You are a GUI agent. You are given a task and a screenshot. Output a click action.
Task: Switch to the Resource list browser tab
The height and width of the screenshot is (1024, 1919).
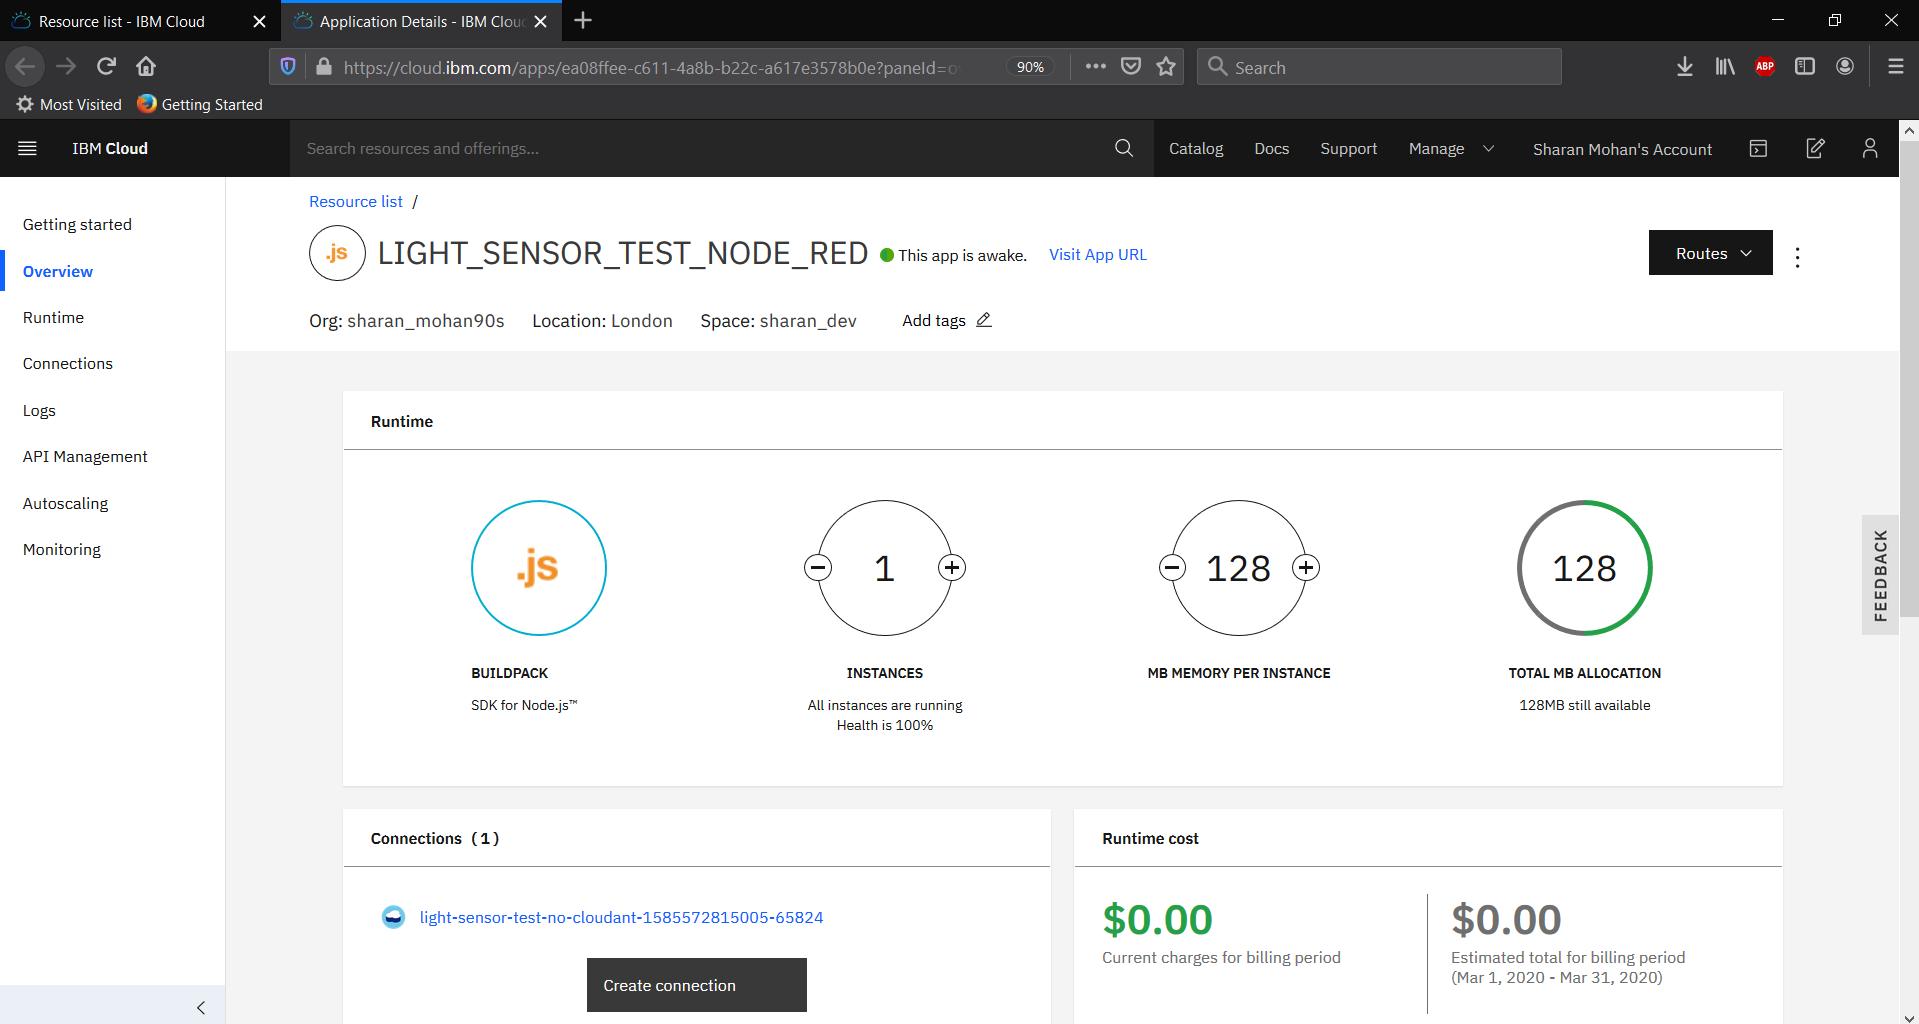point(120,21)
